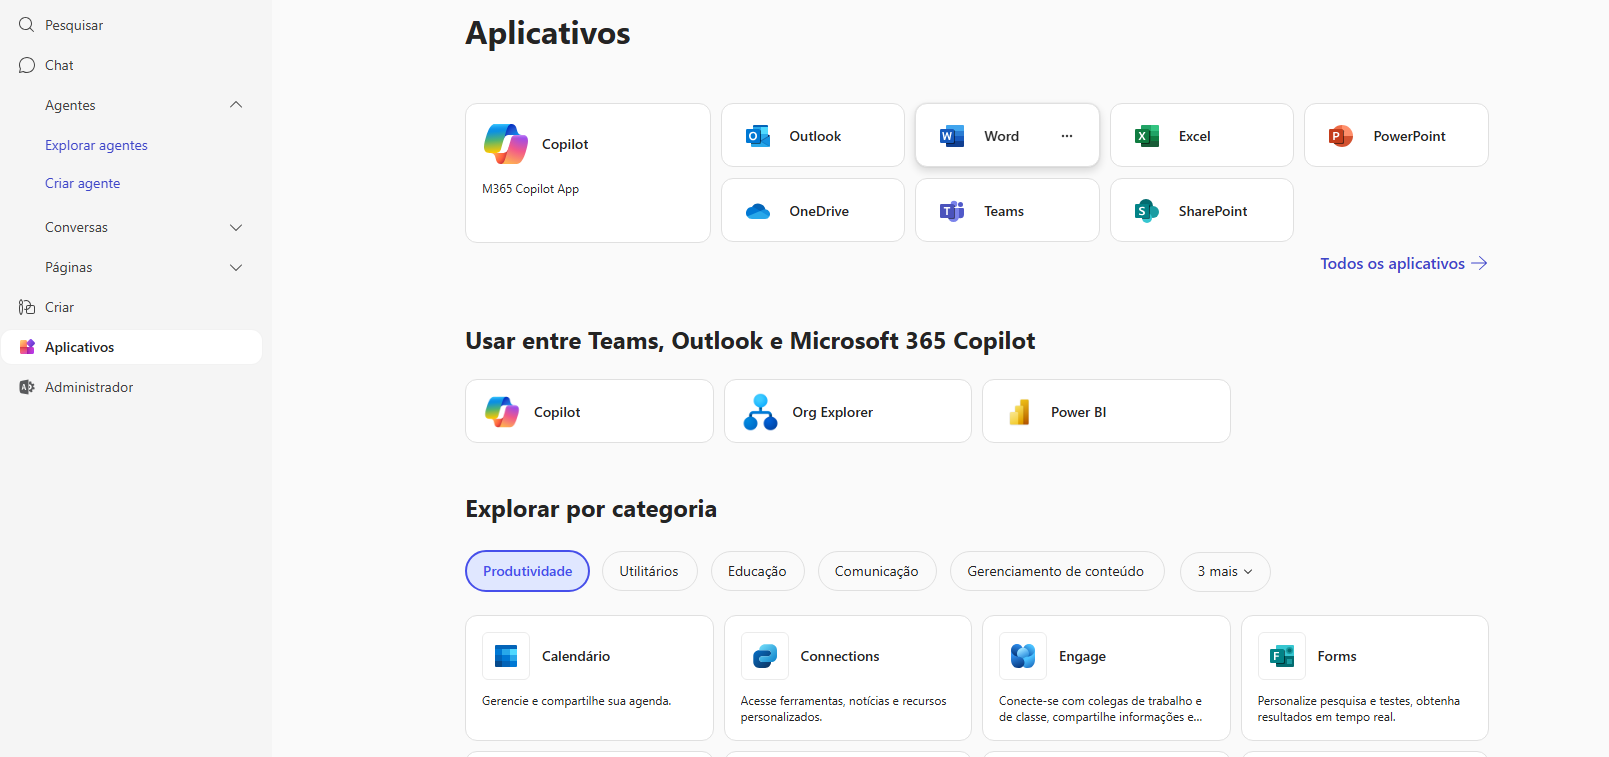Click Páginas label in sidebar
1609x757 pixels.
[68, 267]
